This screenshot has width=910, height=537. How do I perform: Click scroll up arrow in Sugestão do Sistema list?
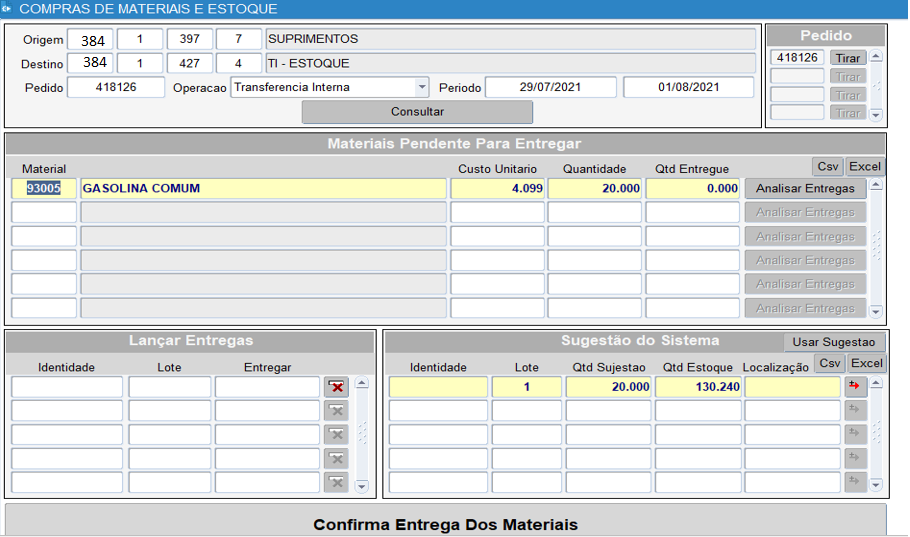(x=876, y=383)
